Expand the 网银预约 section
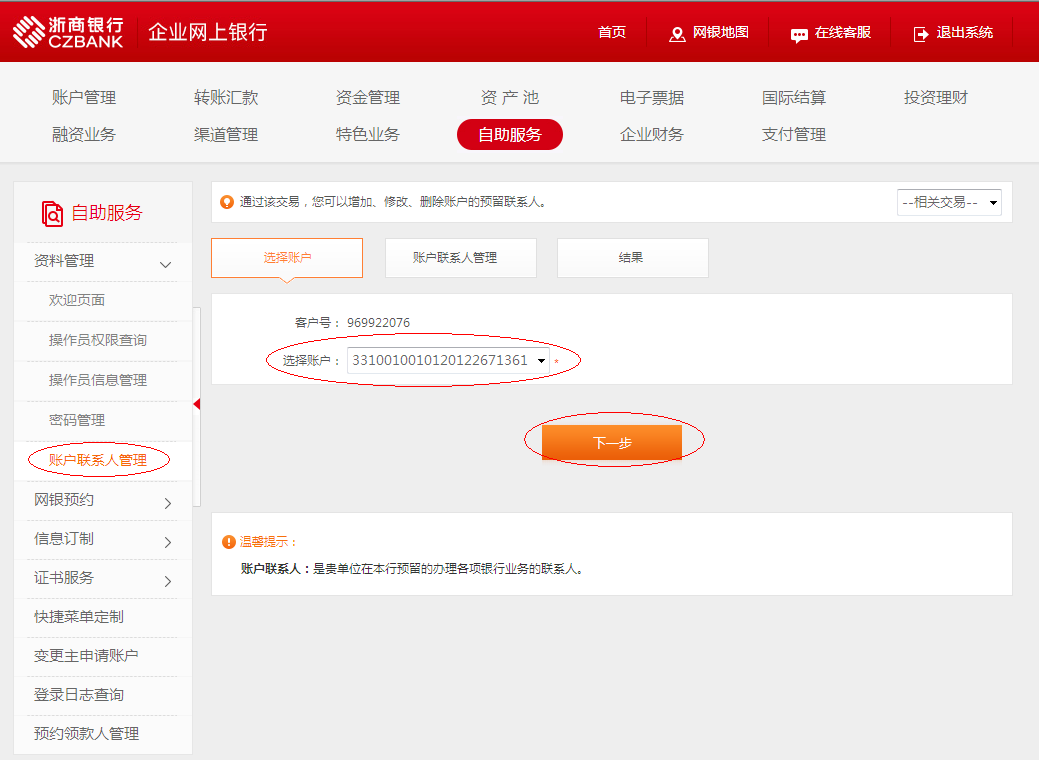The height and width of the screenshot is (760, 1039). [x=167, y=503]
